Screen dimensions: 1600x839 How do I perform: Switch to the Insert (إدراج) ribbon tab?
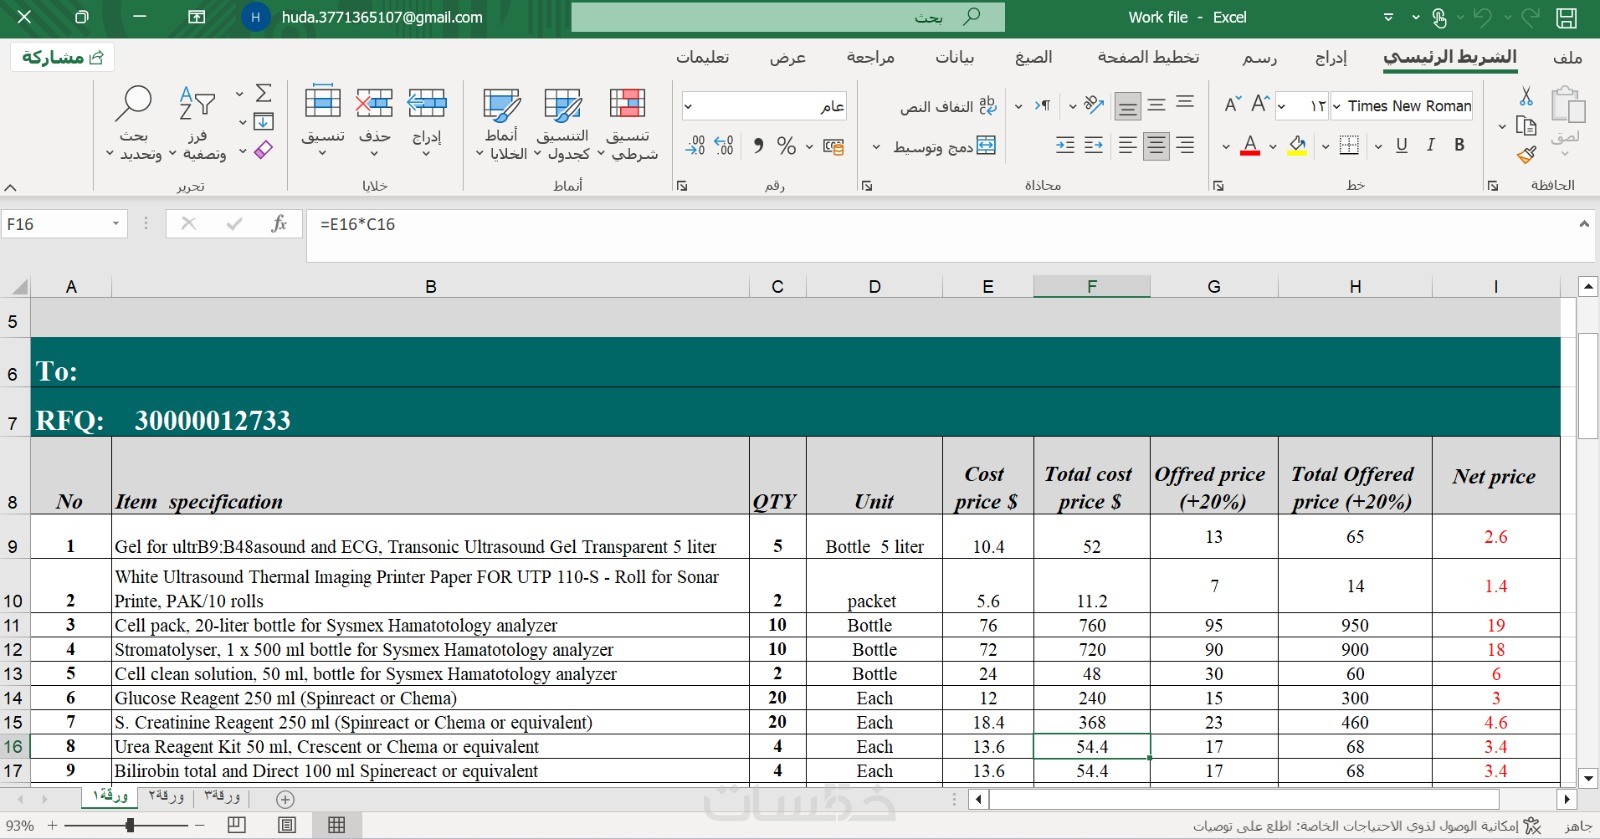1330,58
